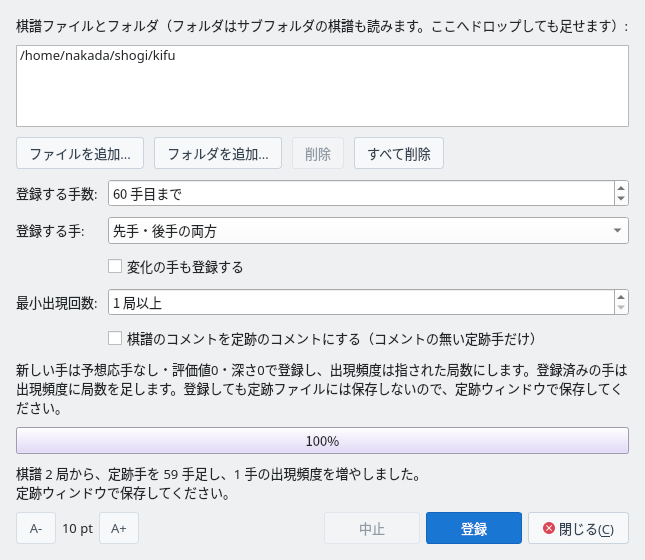Viewport: 645px width, 560px height.
Task: Click the blue 登録 button
Action: (474, 528)
